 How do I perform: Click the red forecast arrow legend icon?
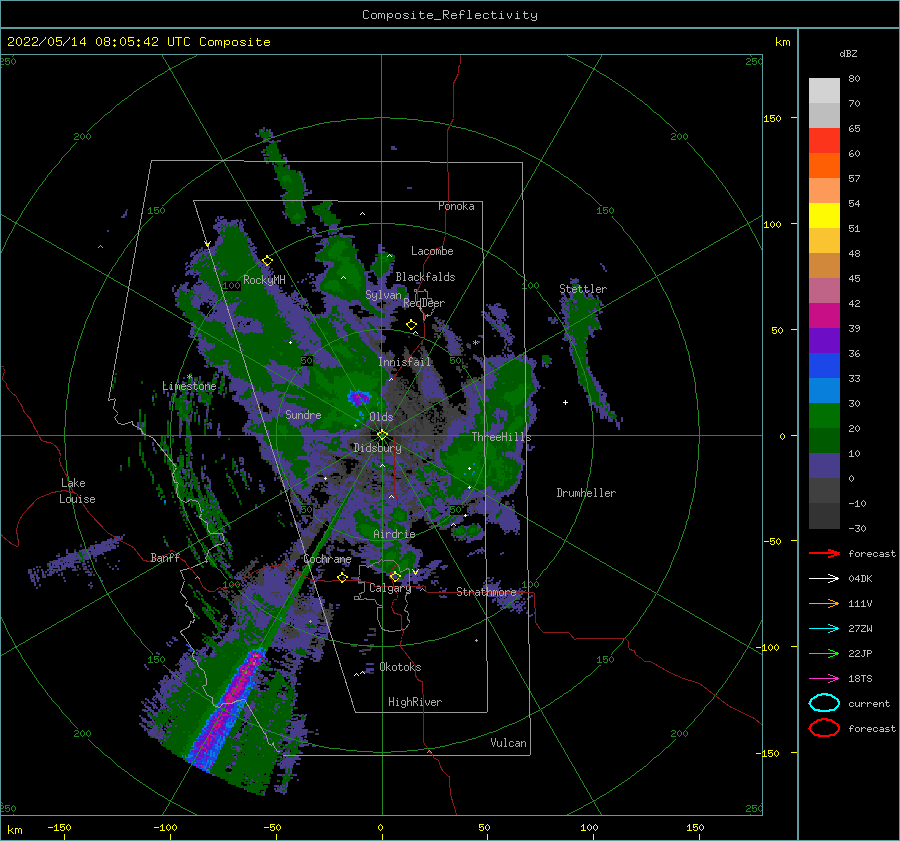(x=824, y=553)
